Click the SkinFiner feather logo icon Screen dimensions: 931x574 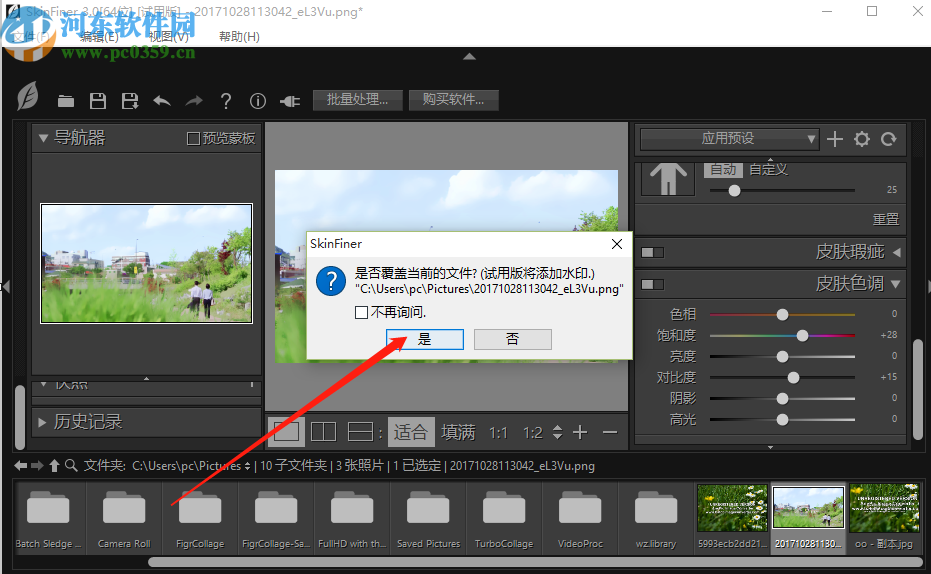(x=28, y=96)
